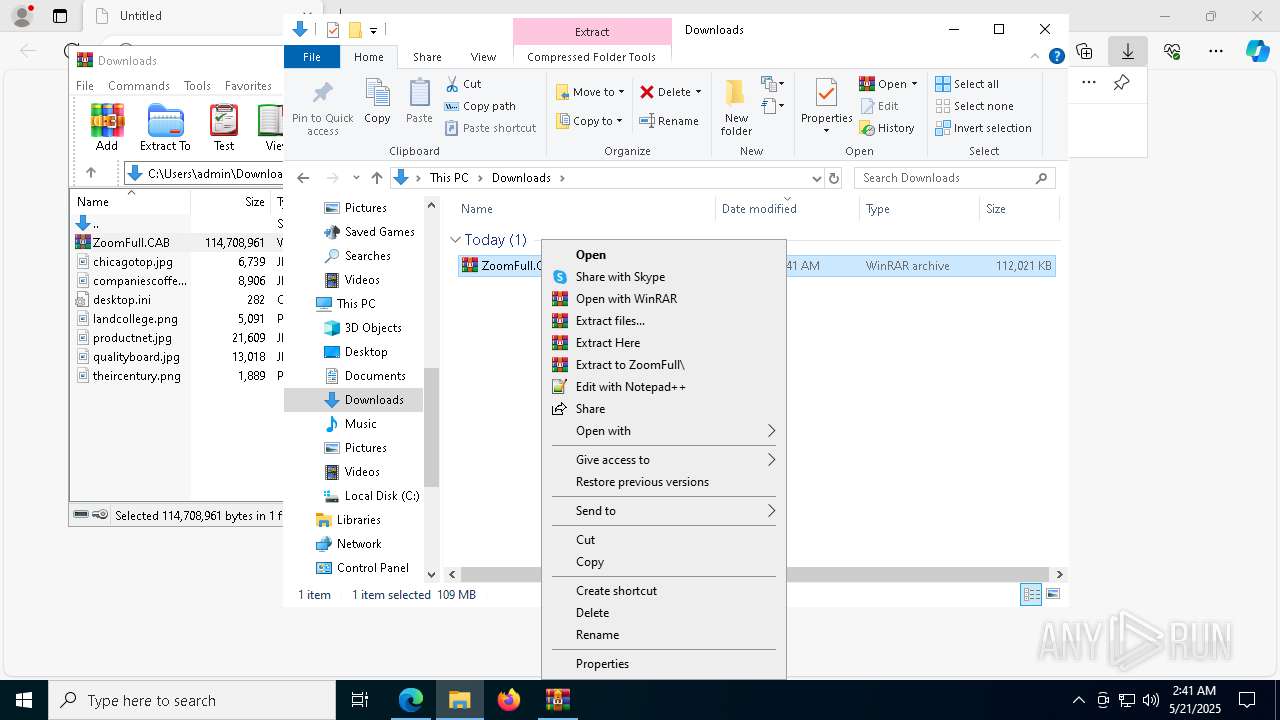This screenshot has width=1280, height=720.
Task: Open the ribbon Open button dropdown
Action: pos(914,84)
